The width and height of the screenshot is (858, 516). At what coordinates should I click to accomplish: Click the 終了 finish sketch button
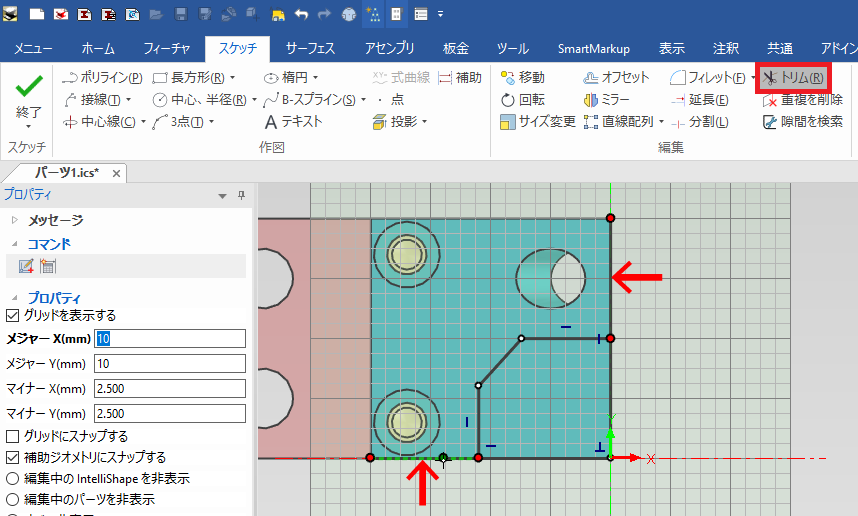click(x=29, y=99)
